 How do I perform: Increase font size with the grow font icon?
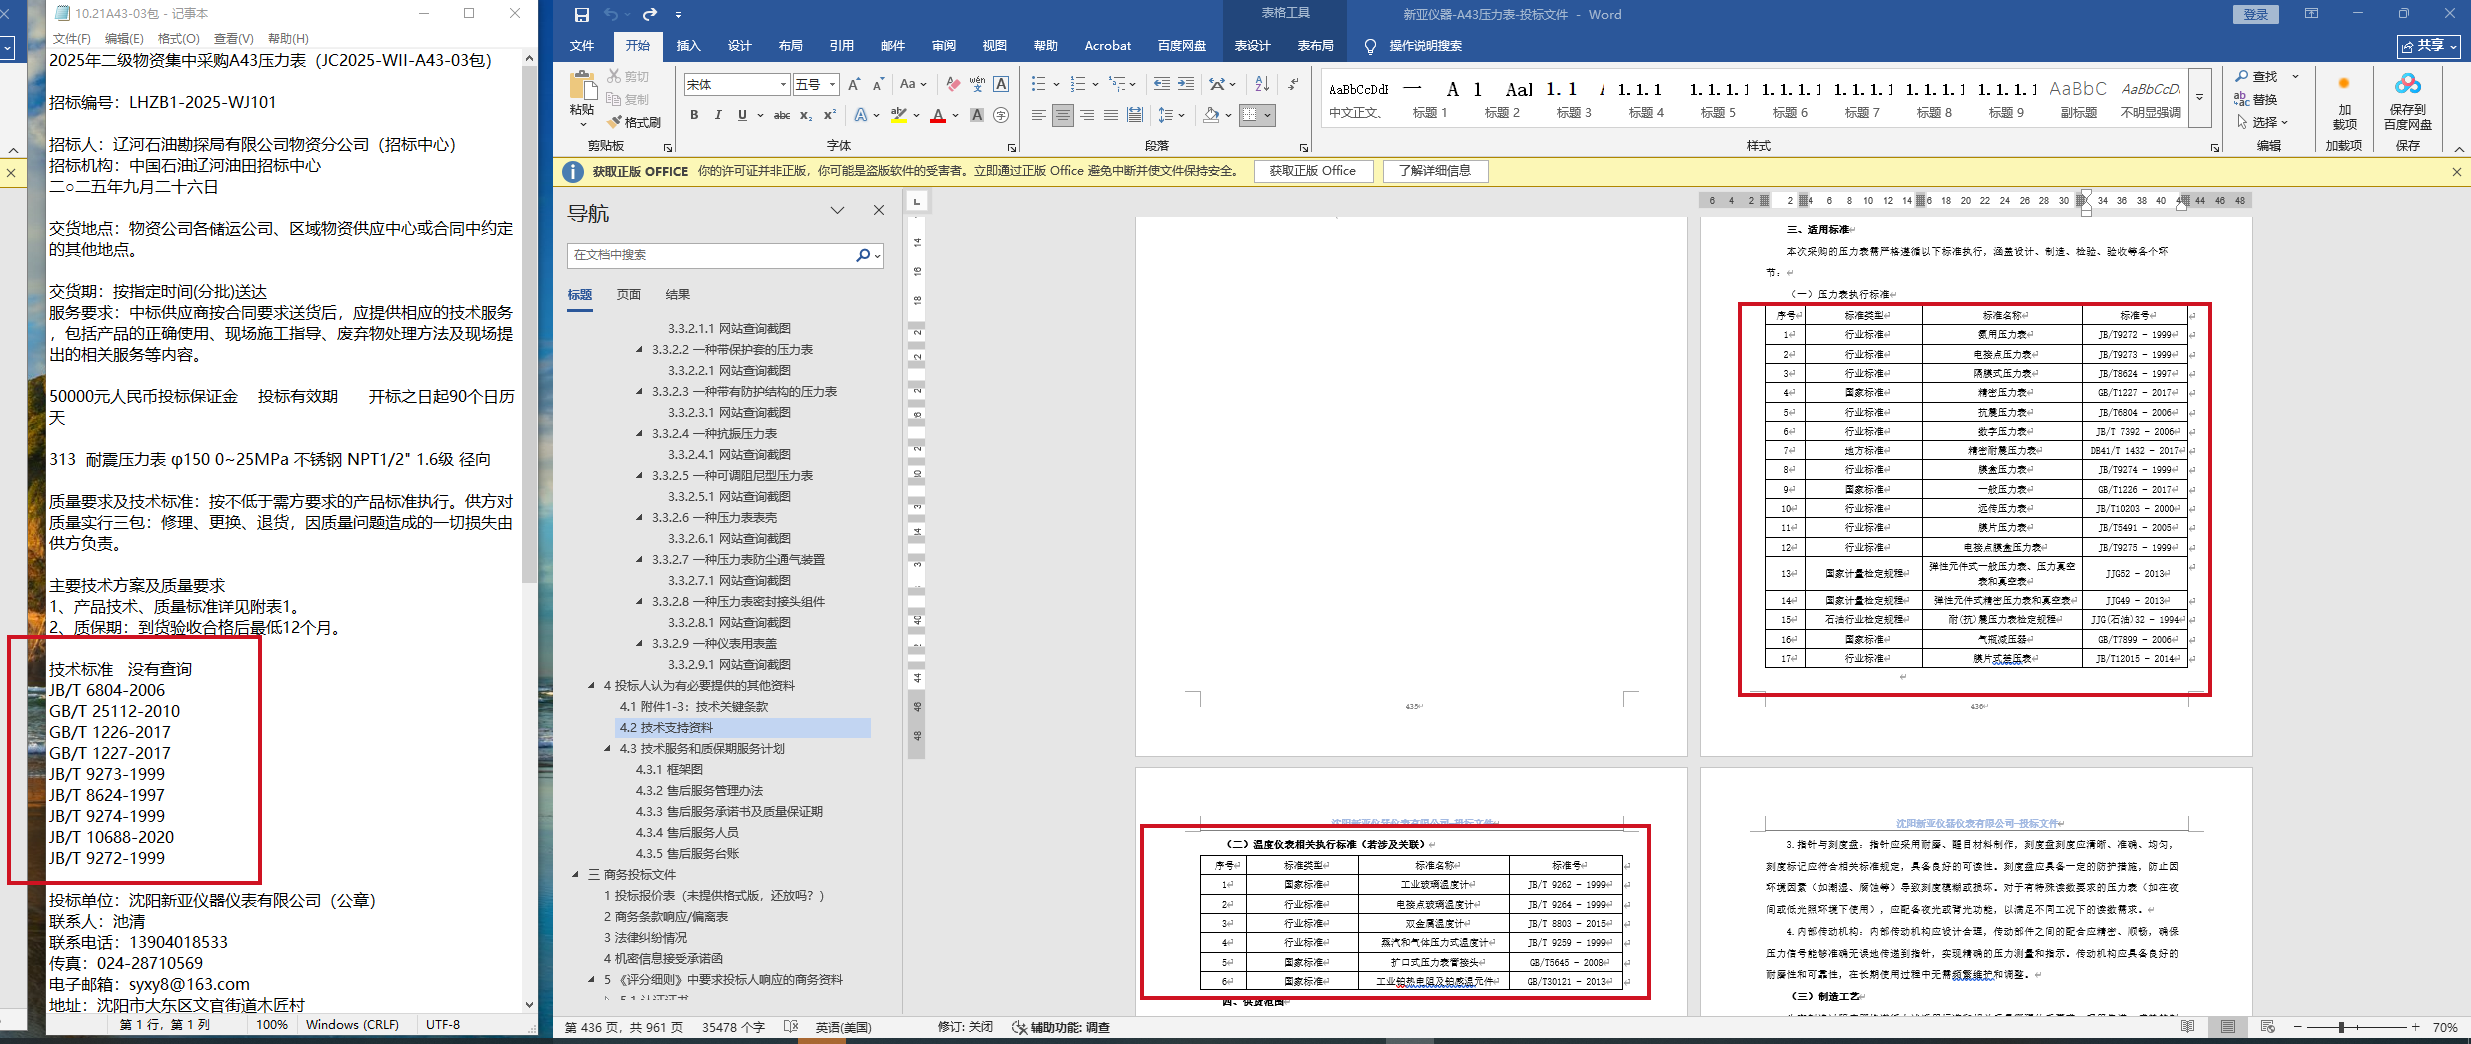tap(854, 85)
